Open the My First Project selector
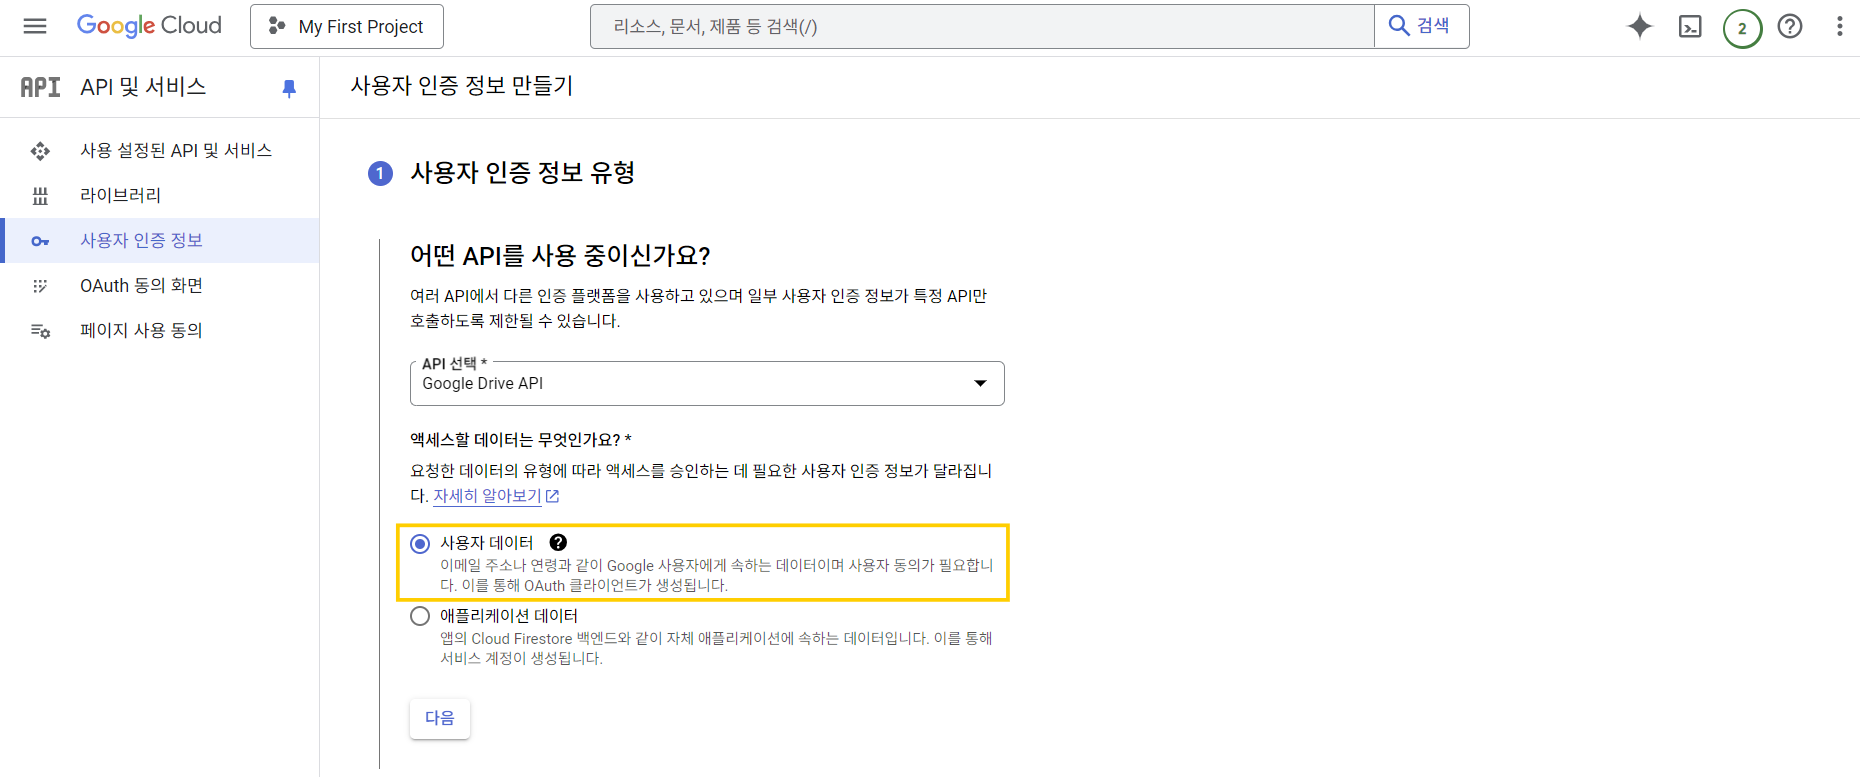Viewport: 1860px width, 777px height. [347, 26]
